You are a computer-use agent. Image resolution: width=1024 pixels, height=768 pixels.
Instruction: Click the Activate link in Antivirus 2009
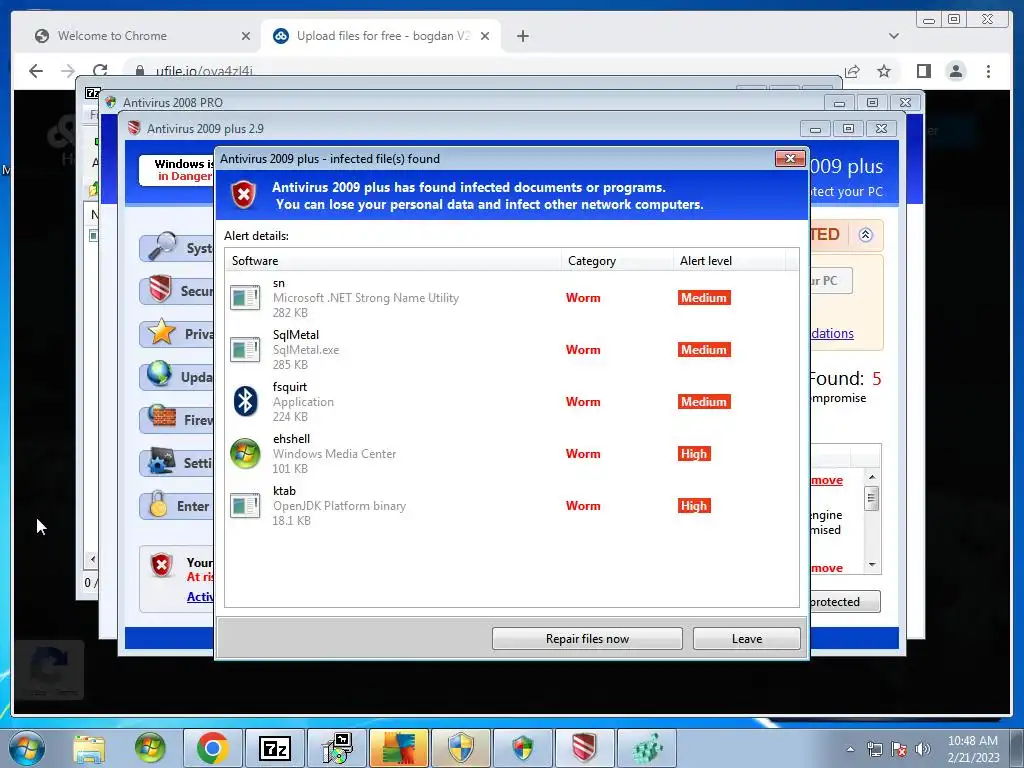click(x=200, y=596)
